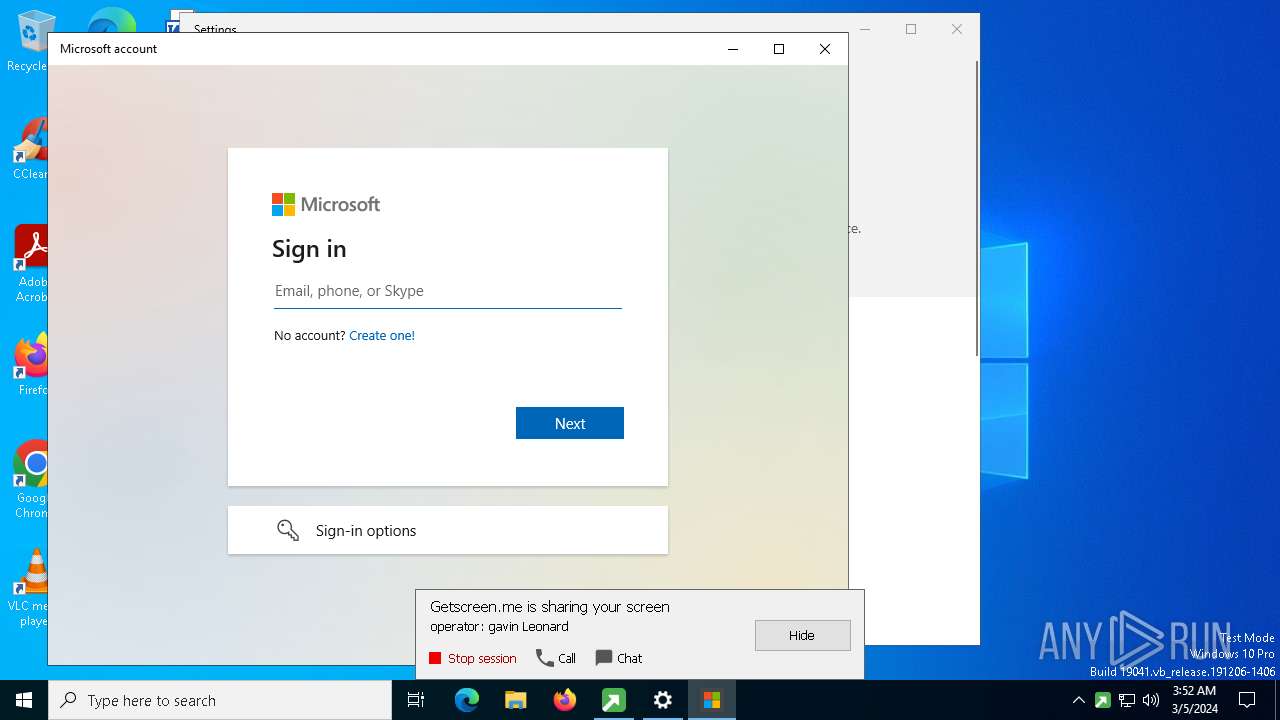Click the Settings window scrollbar
Image resolution: width=1280 pixels, height=720 pixels.
click(x=977, y=207)
